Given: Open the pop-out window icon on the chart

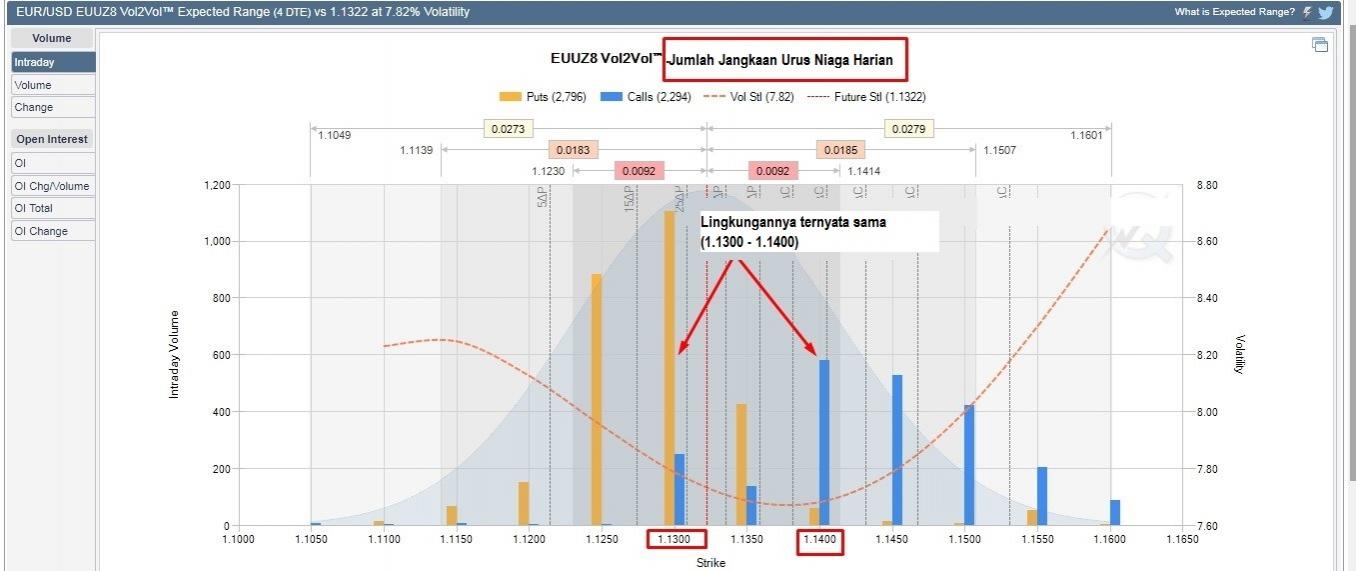Looking at the screenshot, I should click(1320, 44).
